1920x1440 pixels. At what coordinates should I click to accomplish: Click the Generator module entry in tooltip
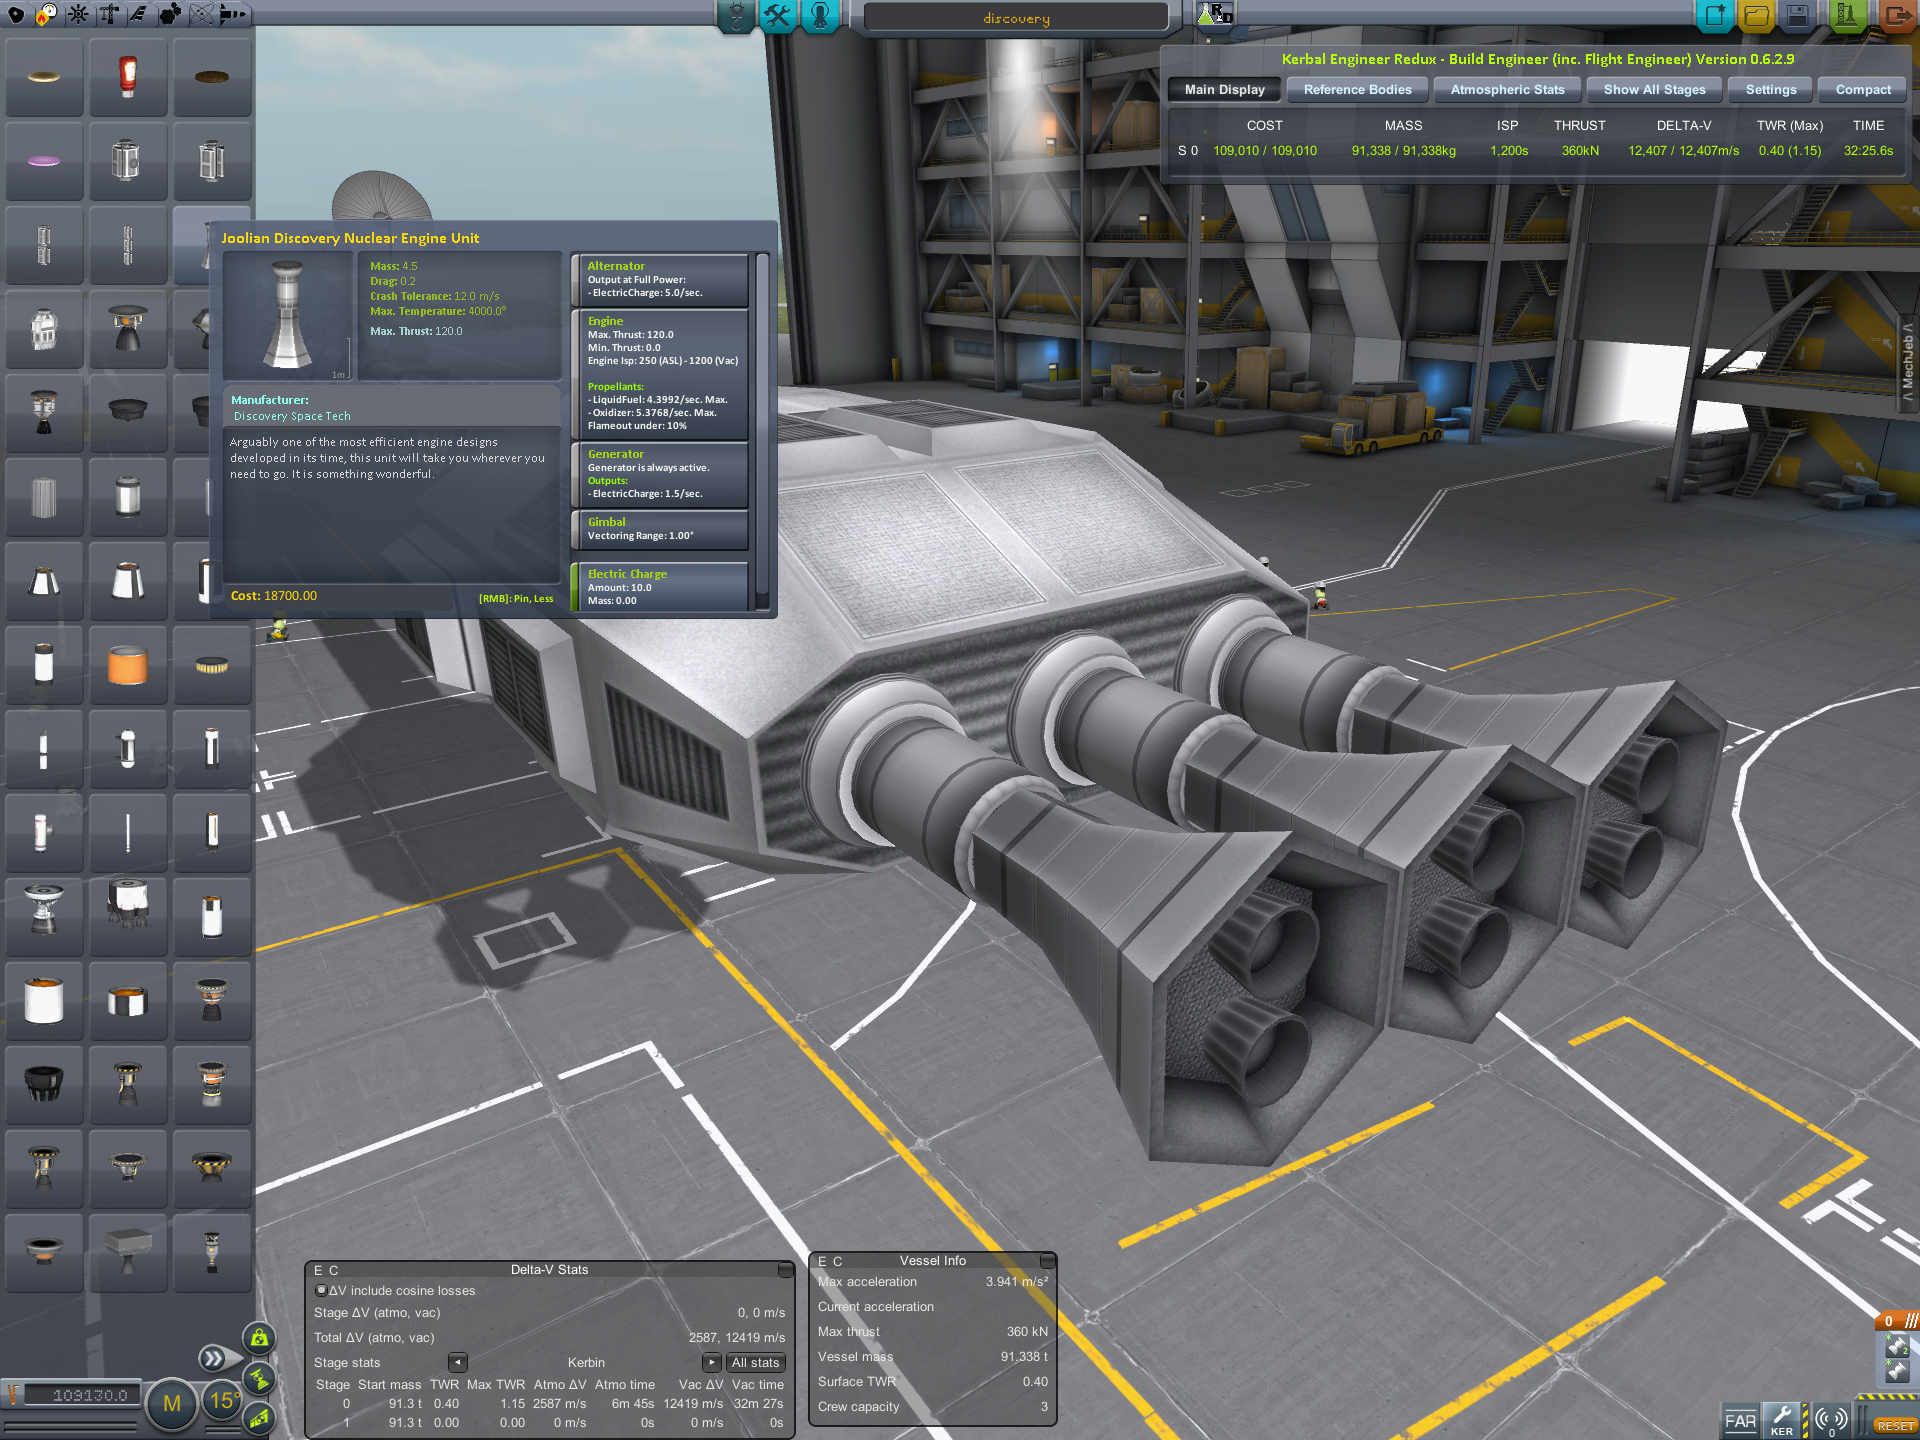(660, 474)
